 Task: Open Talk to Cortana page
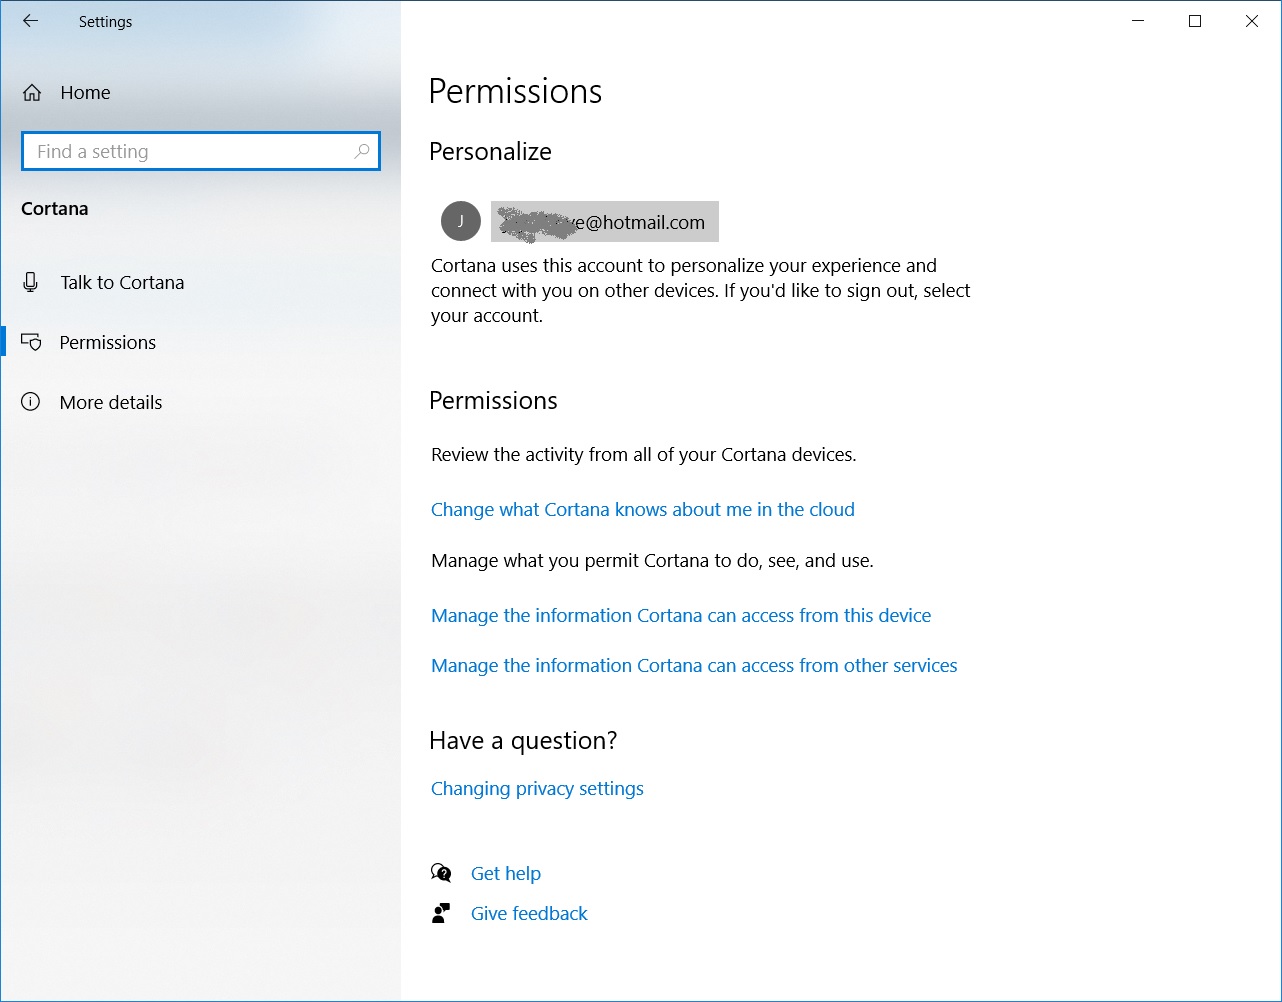point(122,283)
